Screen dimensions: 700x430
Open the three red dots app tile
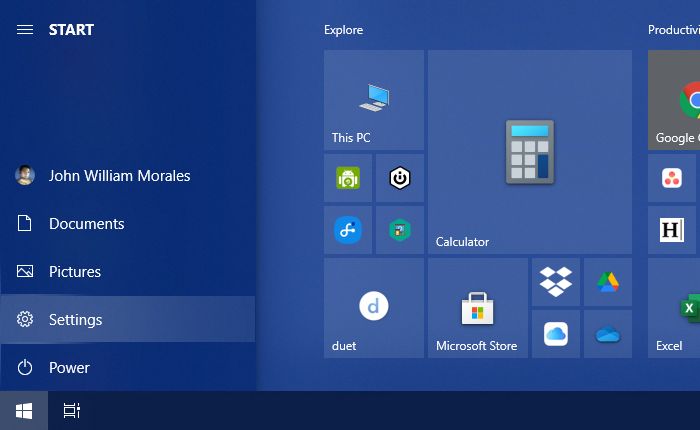672,178
